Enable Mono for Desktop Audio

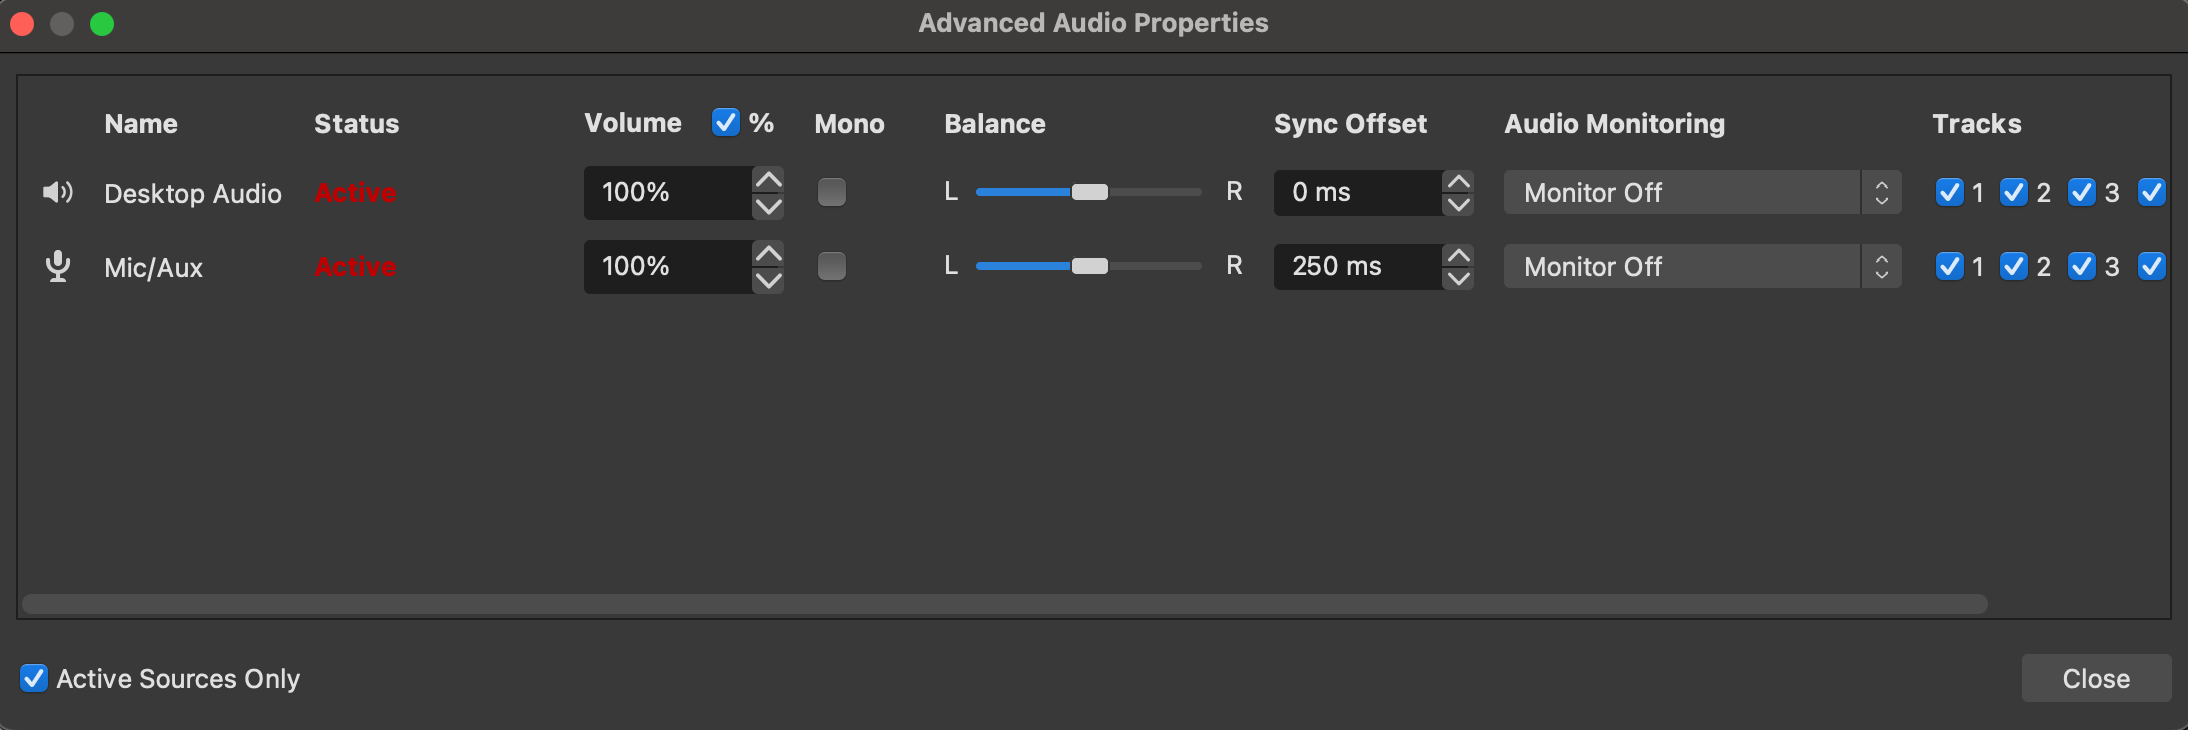[832, 192]
